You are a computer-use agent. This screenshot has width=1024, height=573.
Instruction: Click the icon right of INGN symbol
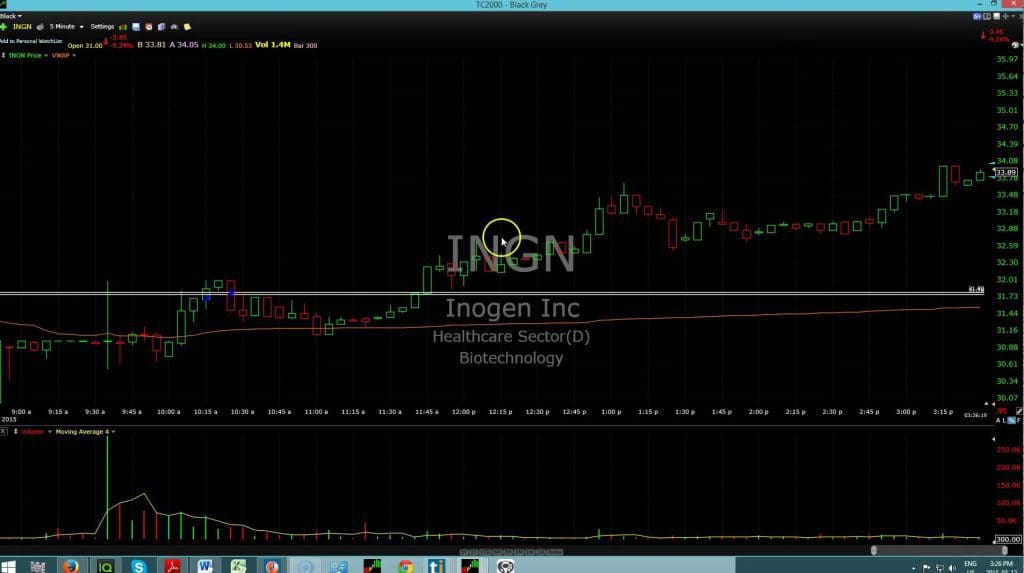pyautogui.click(x=40, y=27)
